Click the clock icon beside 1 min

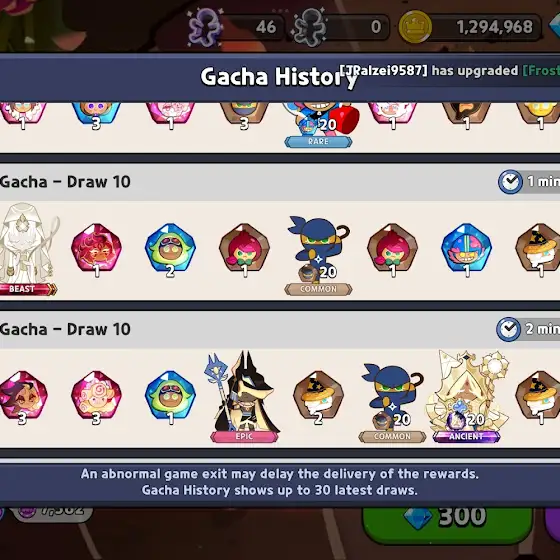[510, 182]
